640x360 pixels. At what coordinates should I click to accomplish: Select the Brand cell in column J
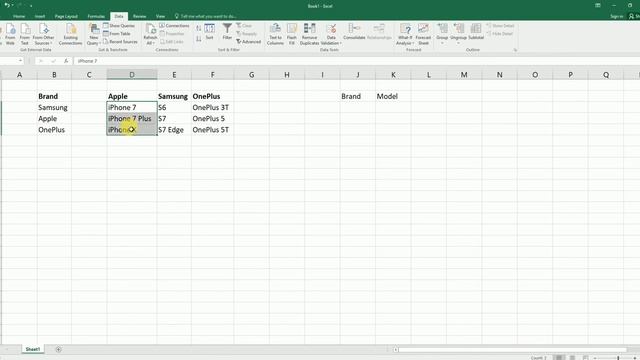[x=358, y=96]
